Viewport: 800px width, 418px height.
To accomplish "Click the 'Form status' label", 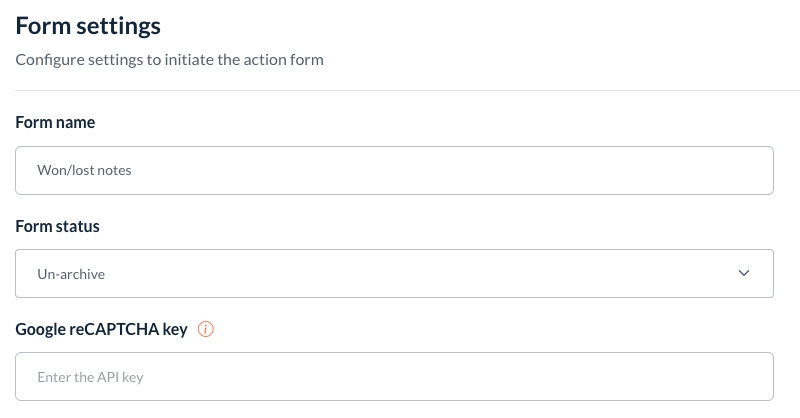I will click(x=58, y=226).
